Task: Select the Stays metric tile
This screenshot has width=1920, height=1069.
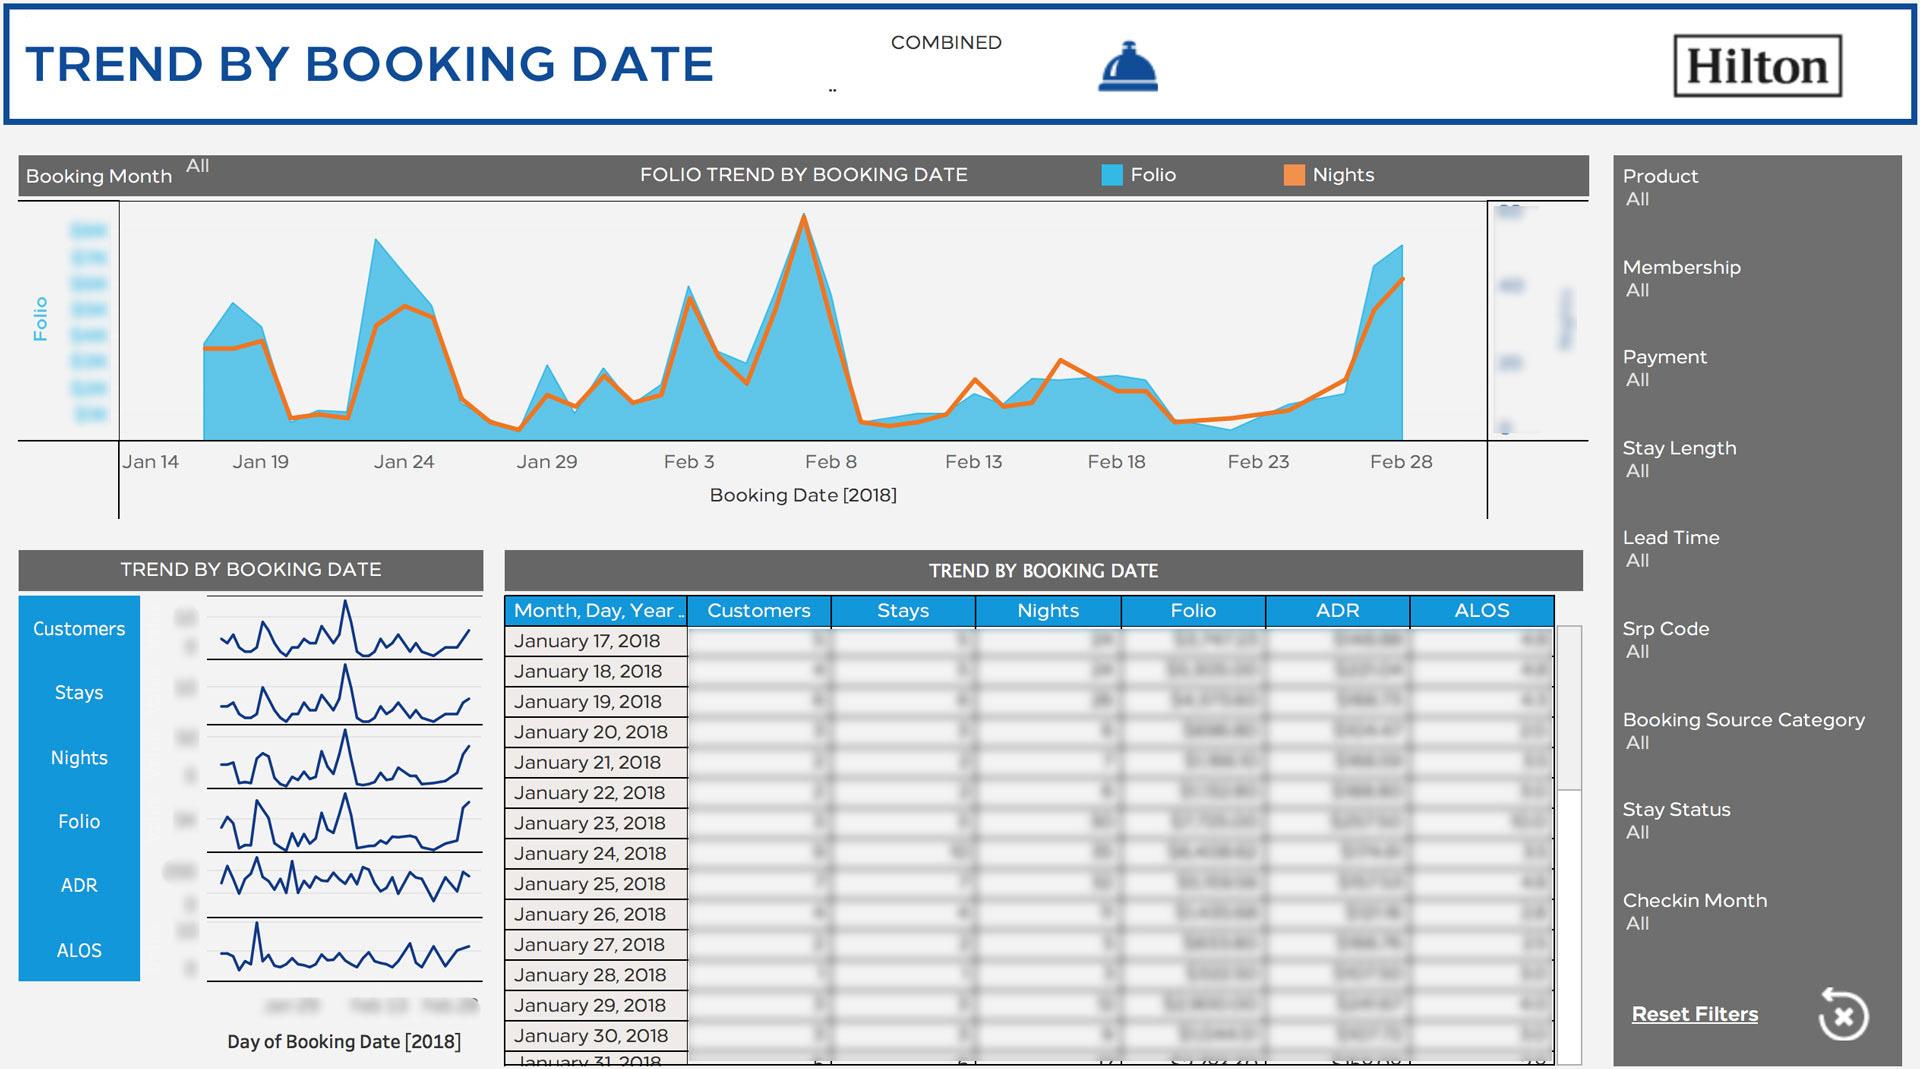Action: pyautogui.click(x=79, y=693)
